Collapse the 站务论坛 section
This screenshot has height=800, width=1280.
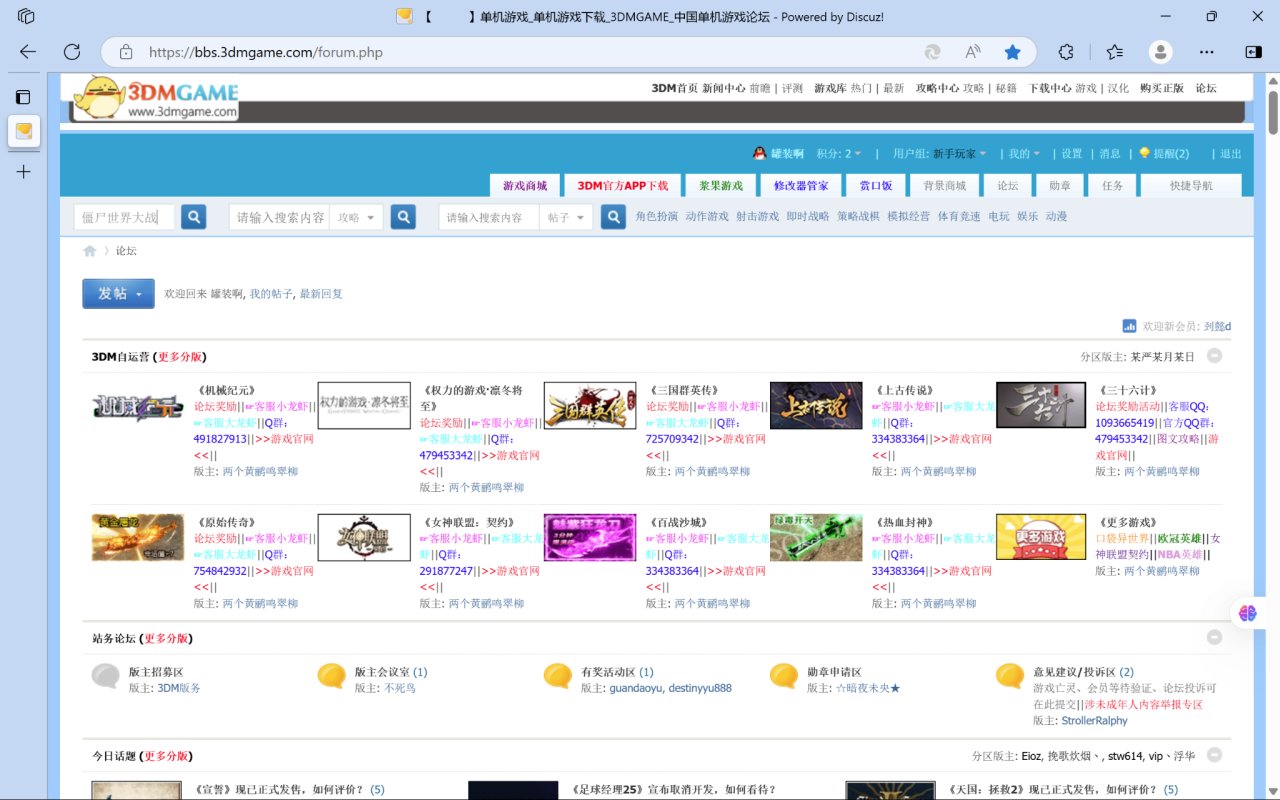pos(1214,637)
